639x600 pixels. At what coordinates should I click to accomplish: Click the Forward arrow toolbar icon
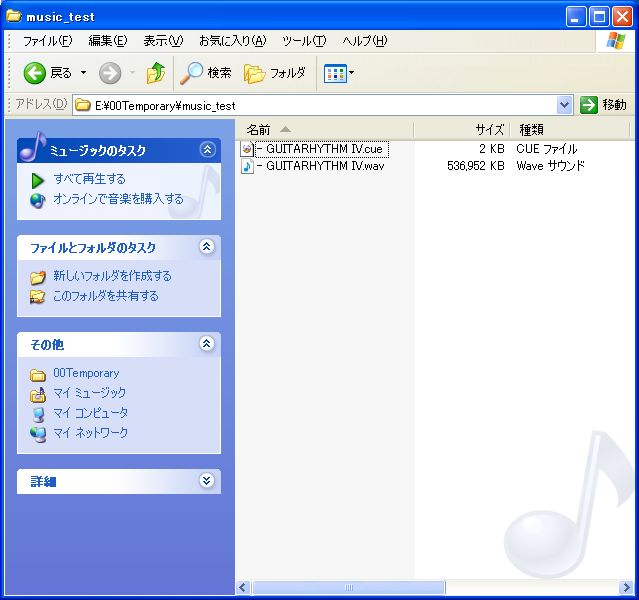pos(110,73)
